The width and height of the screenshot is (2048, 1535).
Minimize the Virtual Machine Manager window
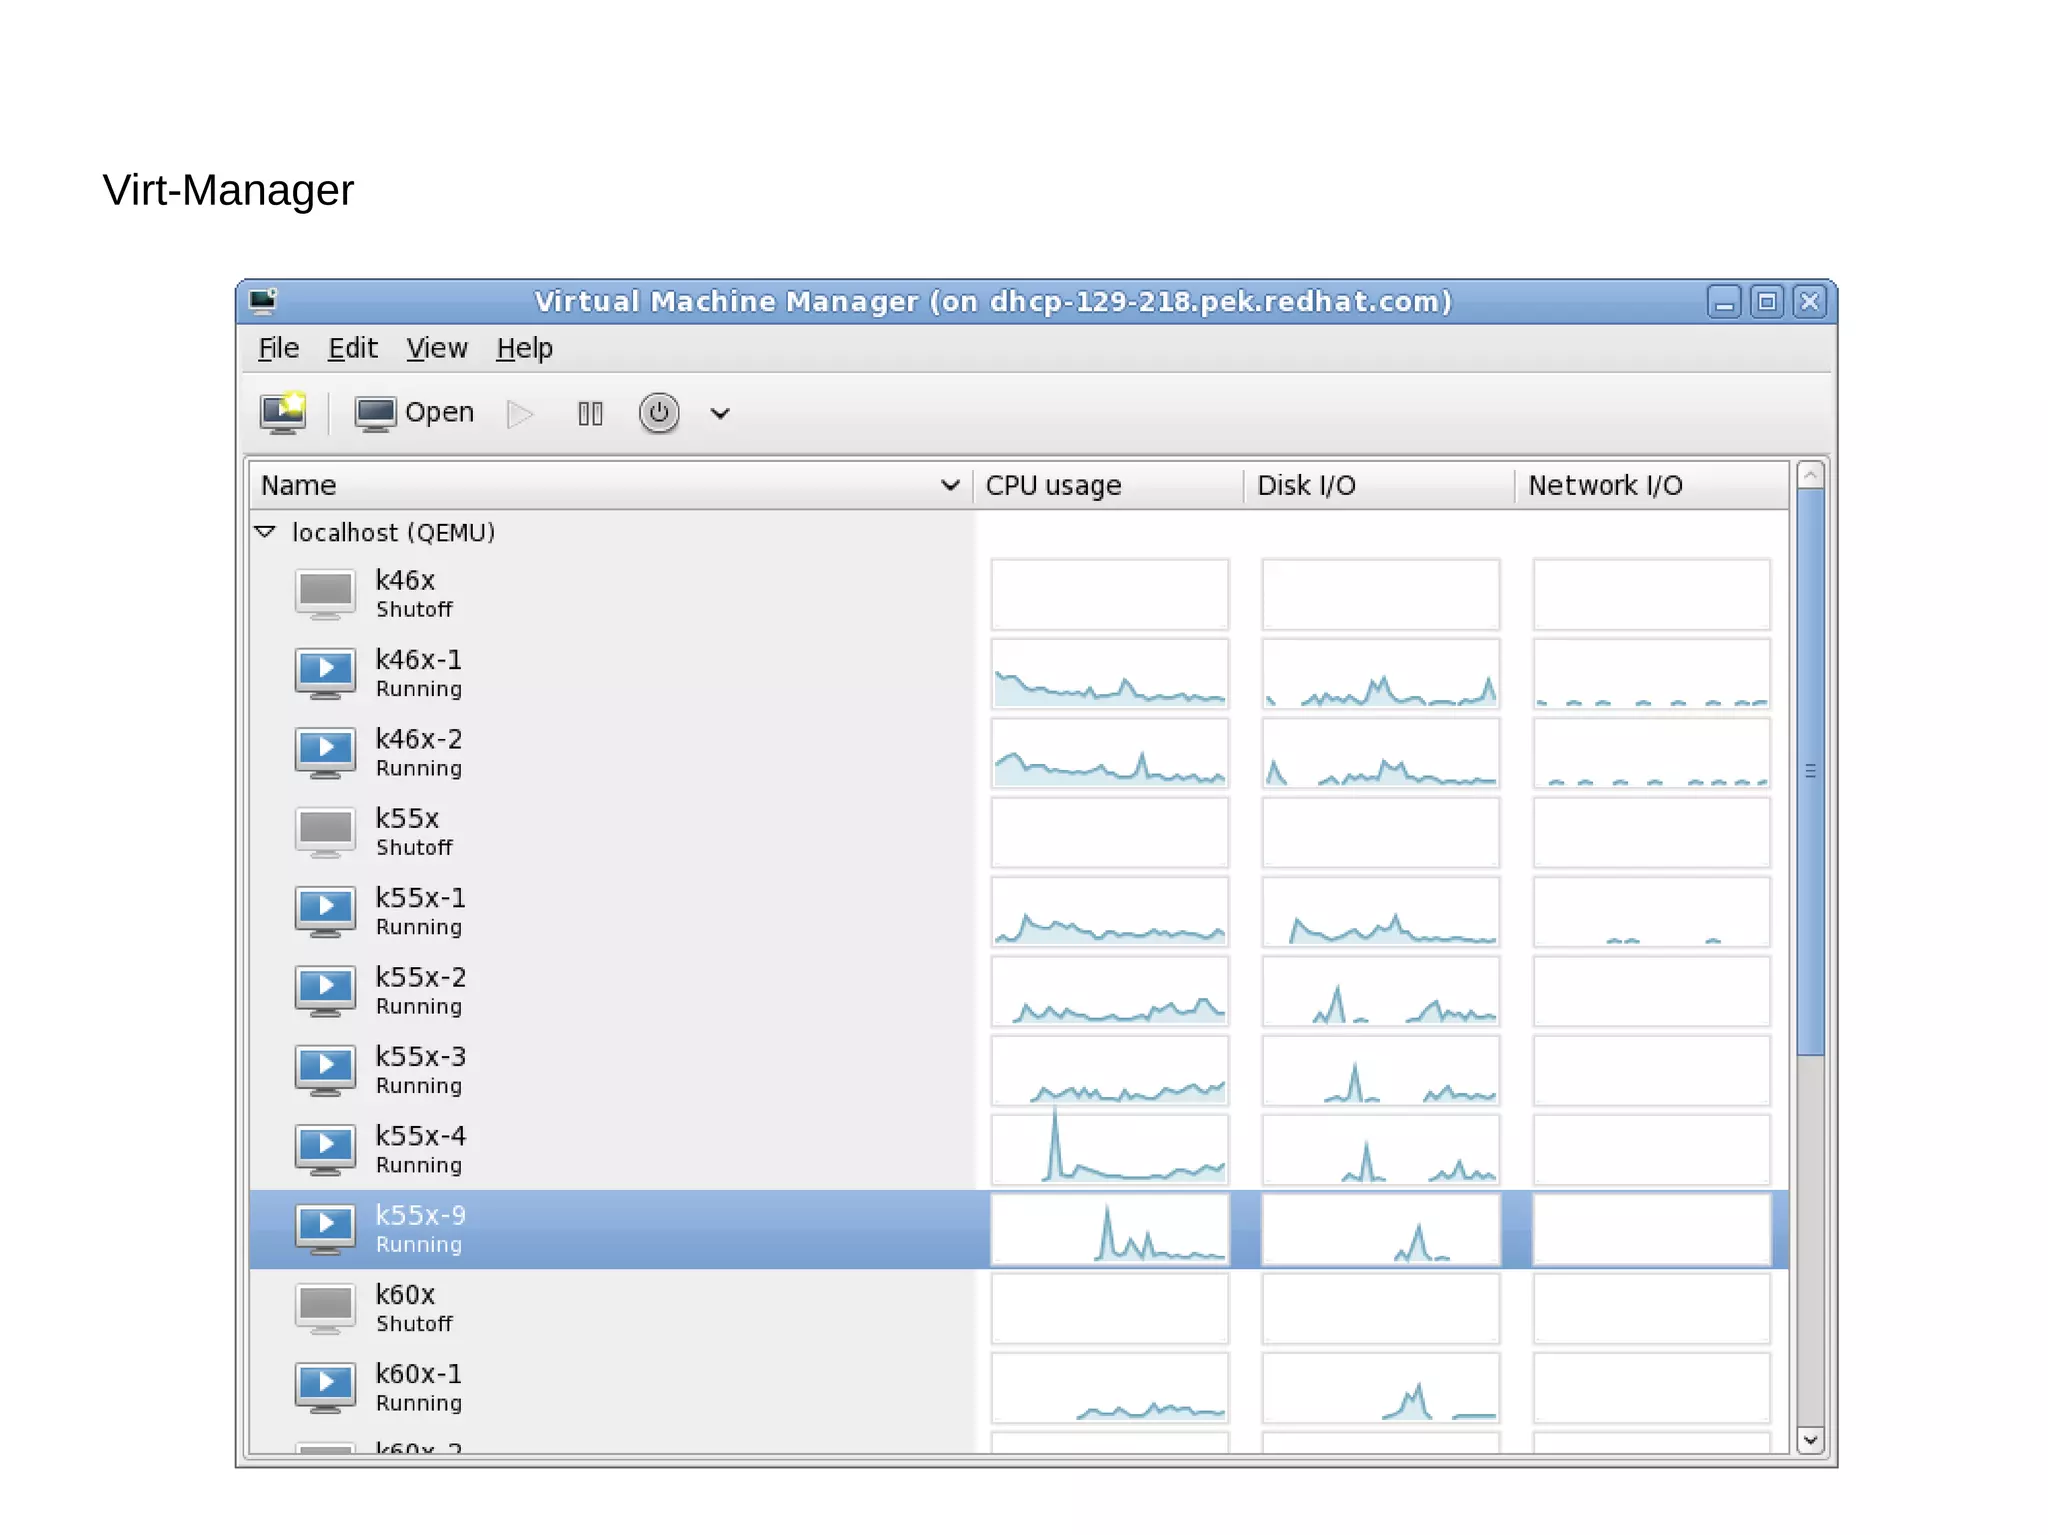coord(1724,302)
